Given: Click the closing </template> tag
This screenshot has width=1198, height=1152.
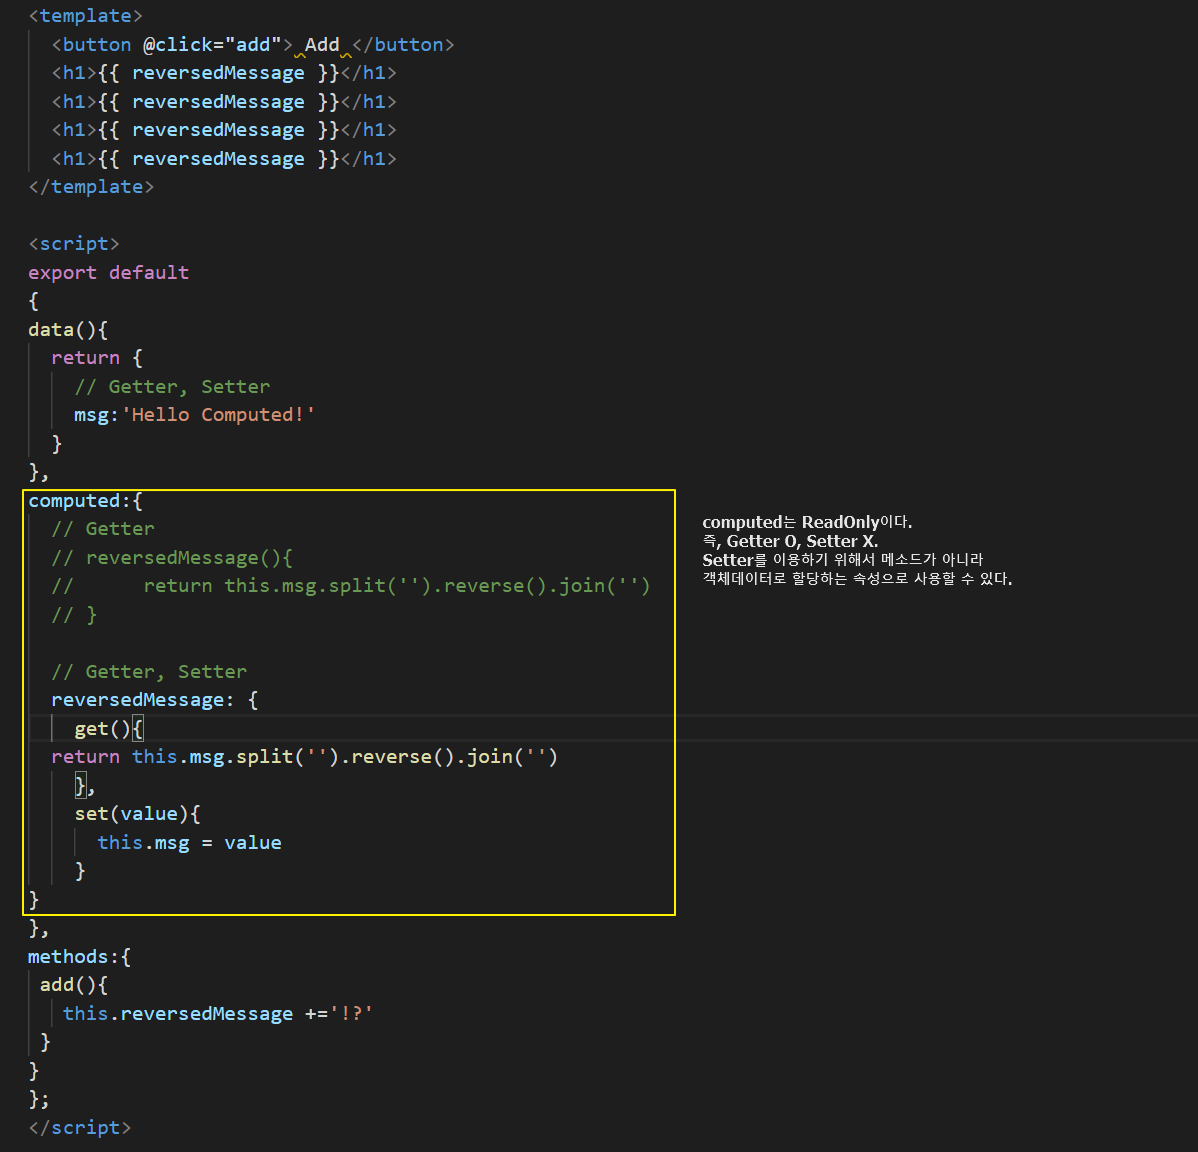Looking at the screenshot, I should click(91, 187).
